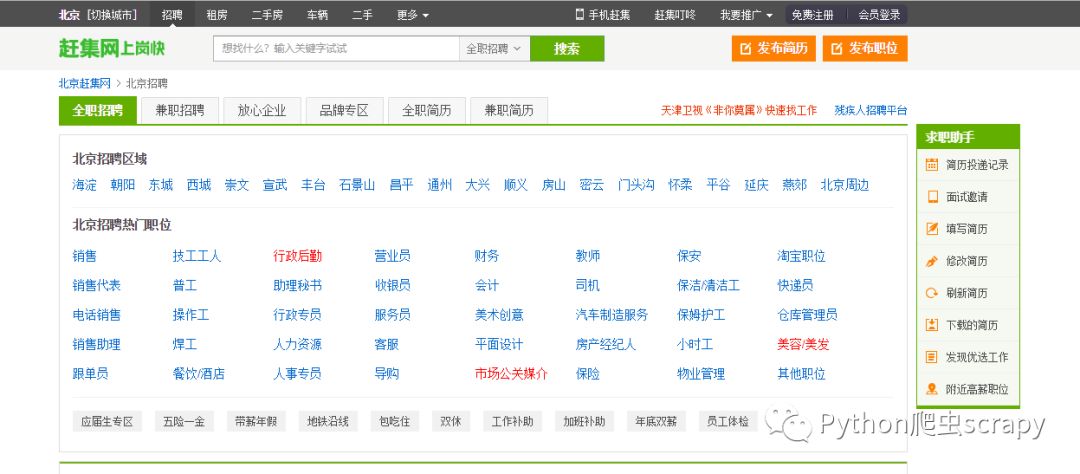Open the 残疾人招聘平台 link

871,110
